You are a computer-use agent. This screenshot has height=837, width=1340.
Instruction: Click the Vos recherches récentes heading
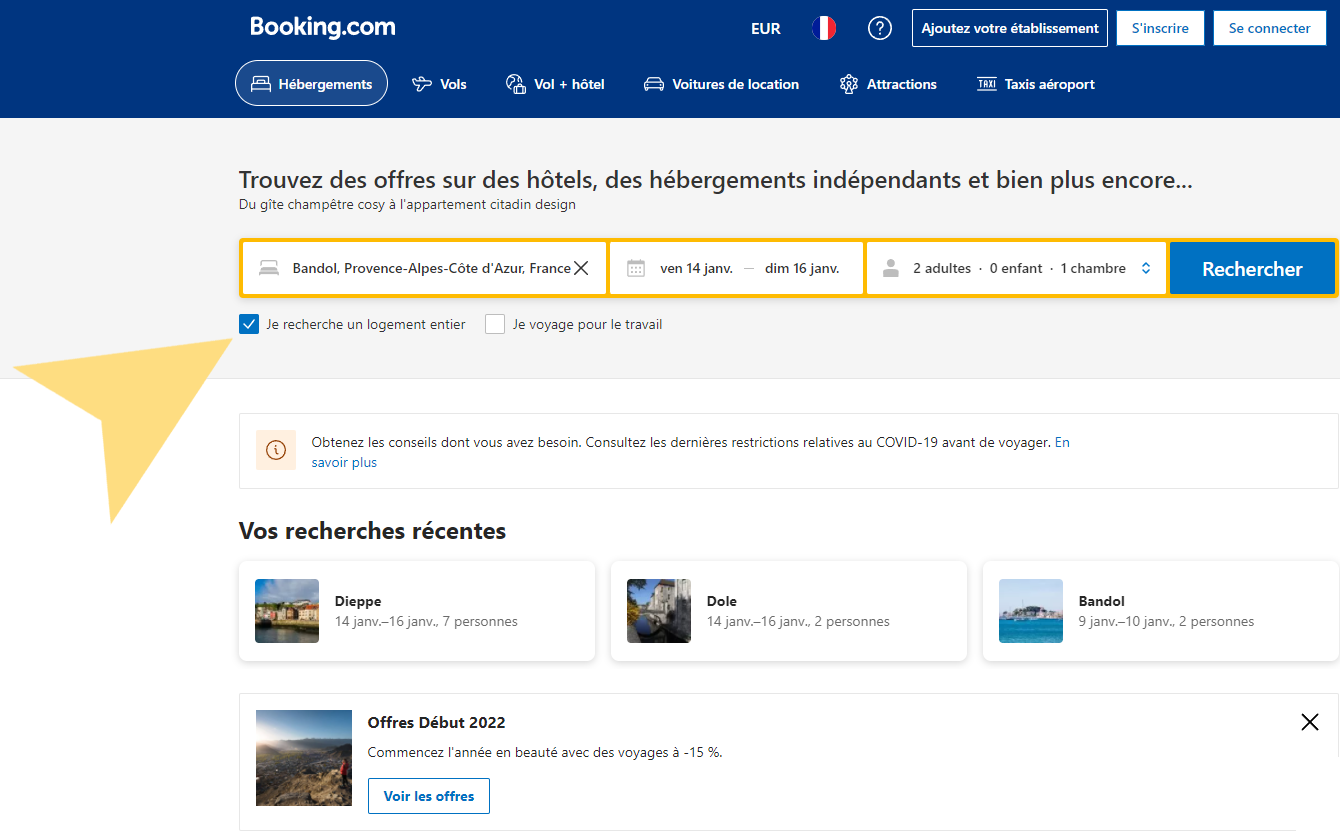coord(372,530)
